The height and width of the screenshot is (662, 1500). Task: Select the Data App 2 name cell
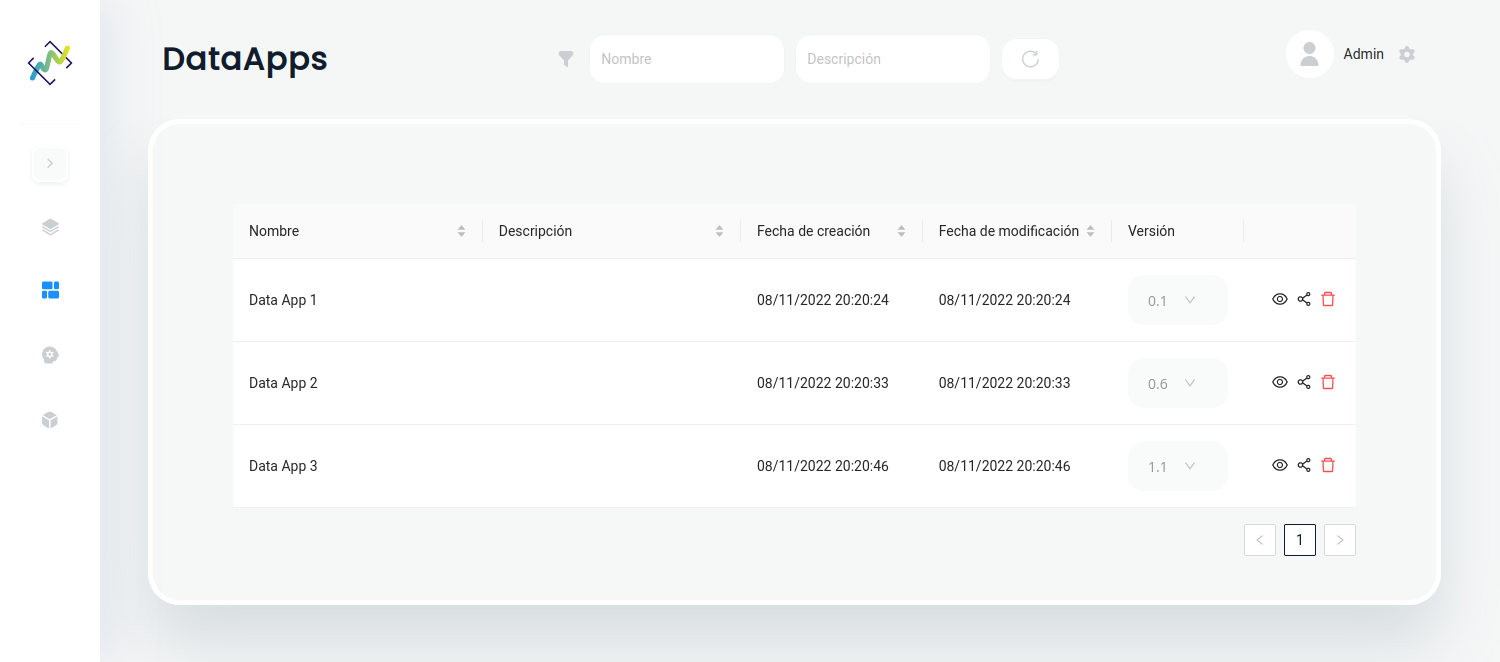(x=358, y=383)
